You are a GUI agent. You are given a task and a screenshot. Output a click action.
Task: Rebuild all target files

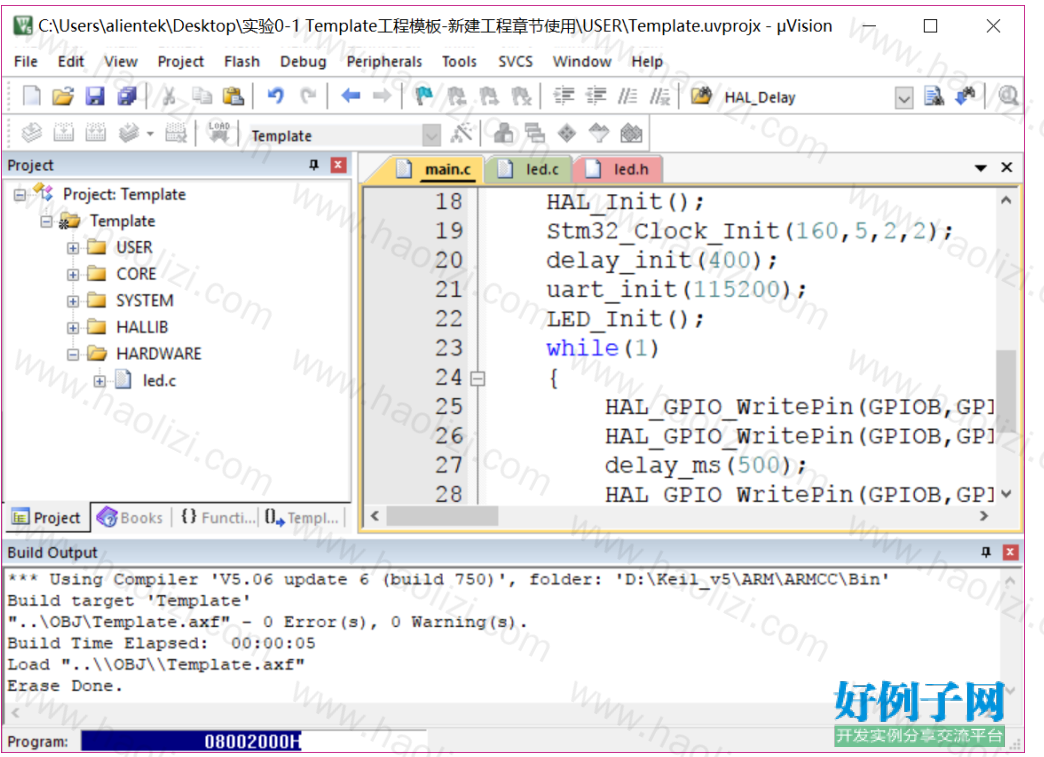95,133
